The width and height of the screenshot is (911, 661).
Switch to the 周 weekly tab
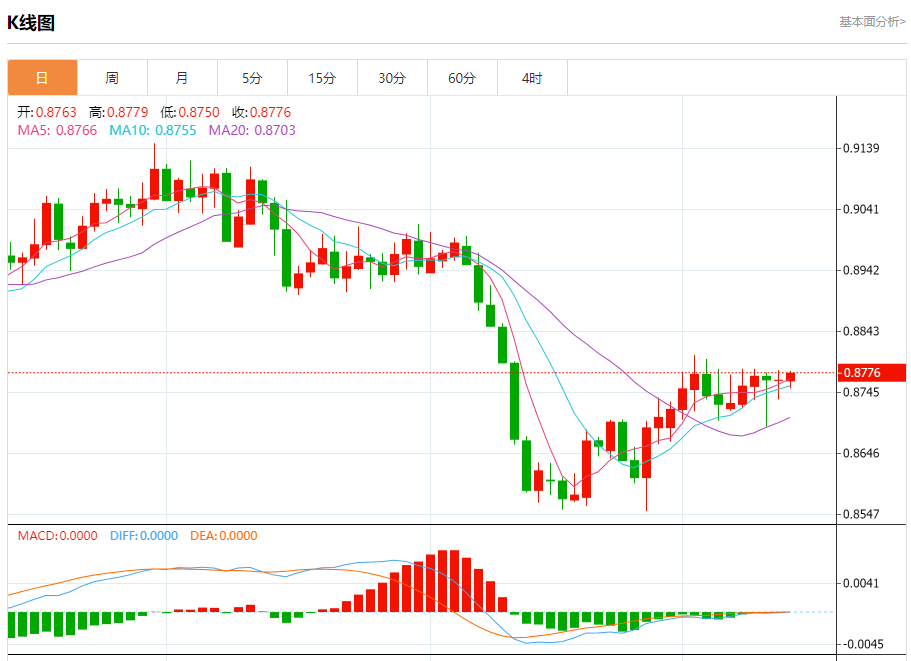[112, 78]
